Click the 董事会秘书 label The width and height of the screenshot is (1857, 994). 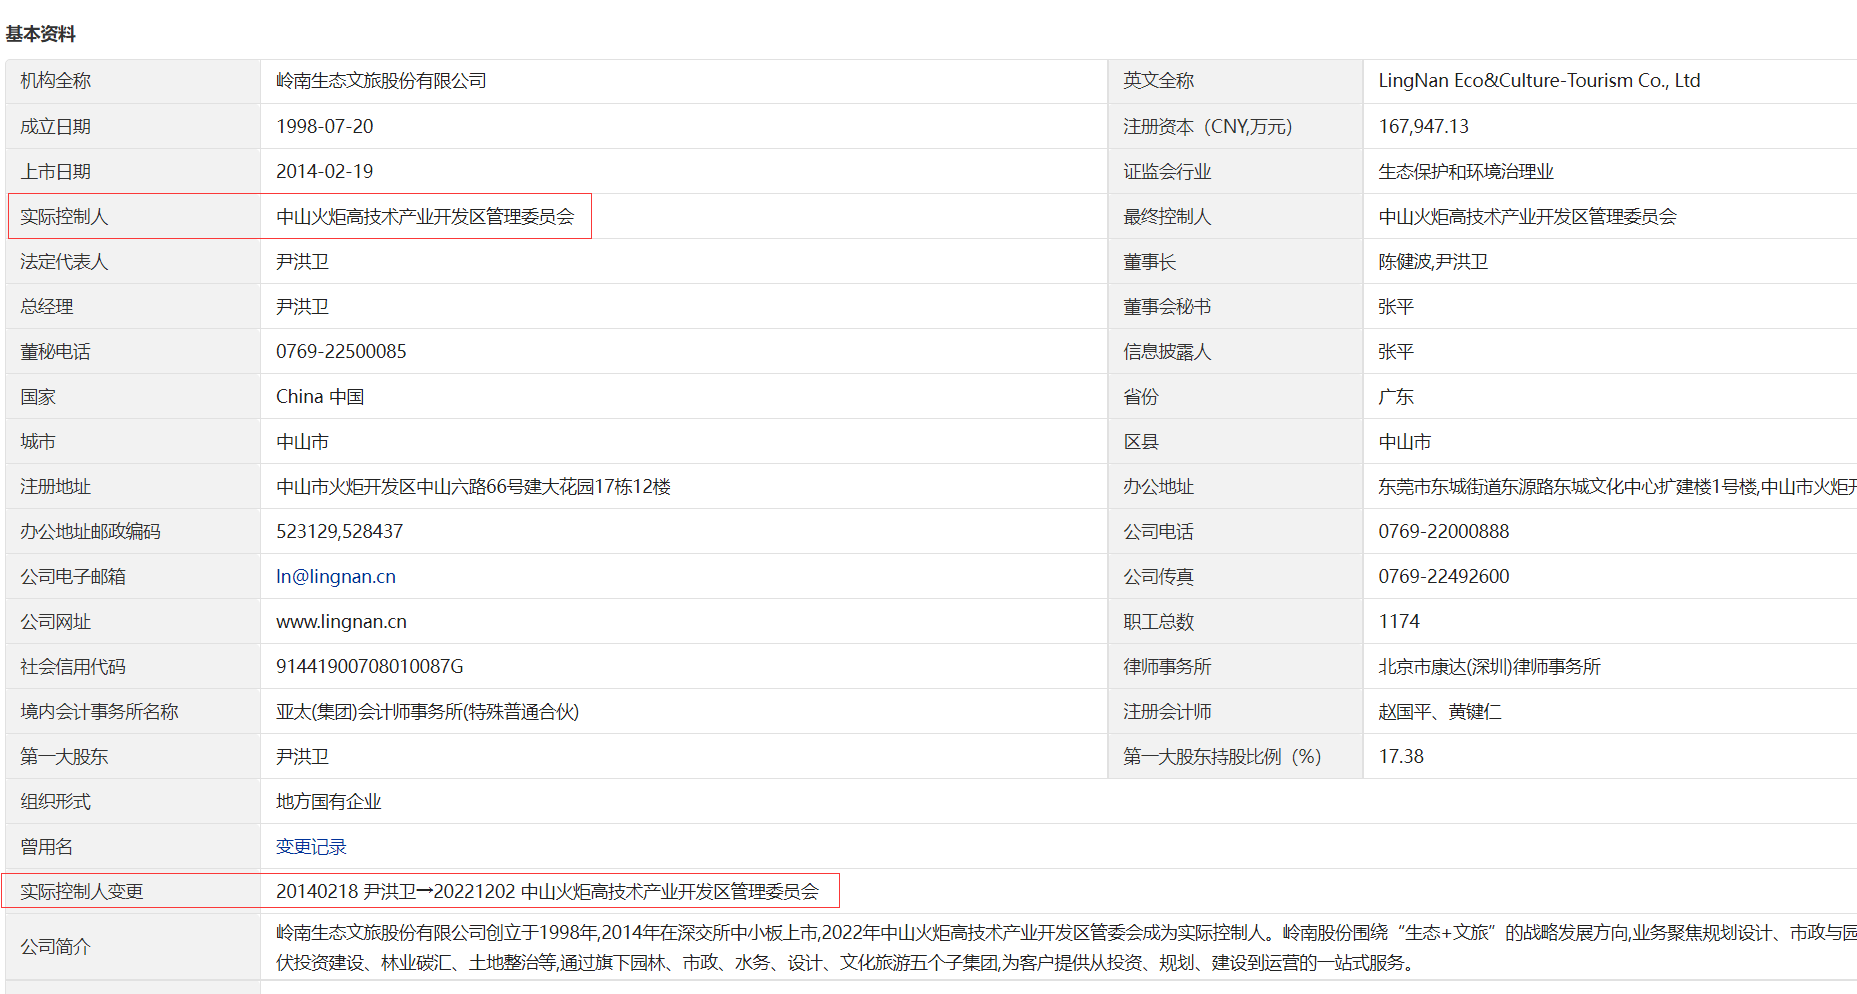(1167, 307)
